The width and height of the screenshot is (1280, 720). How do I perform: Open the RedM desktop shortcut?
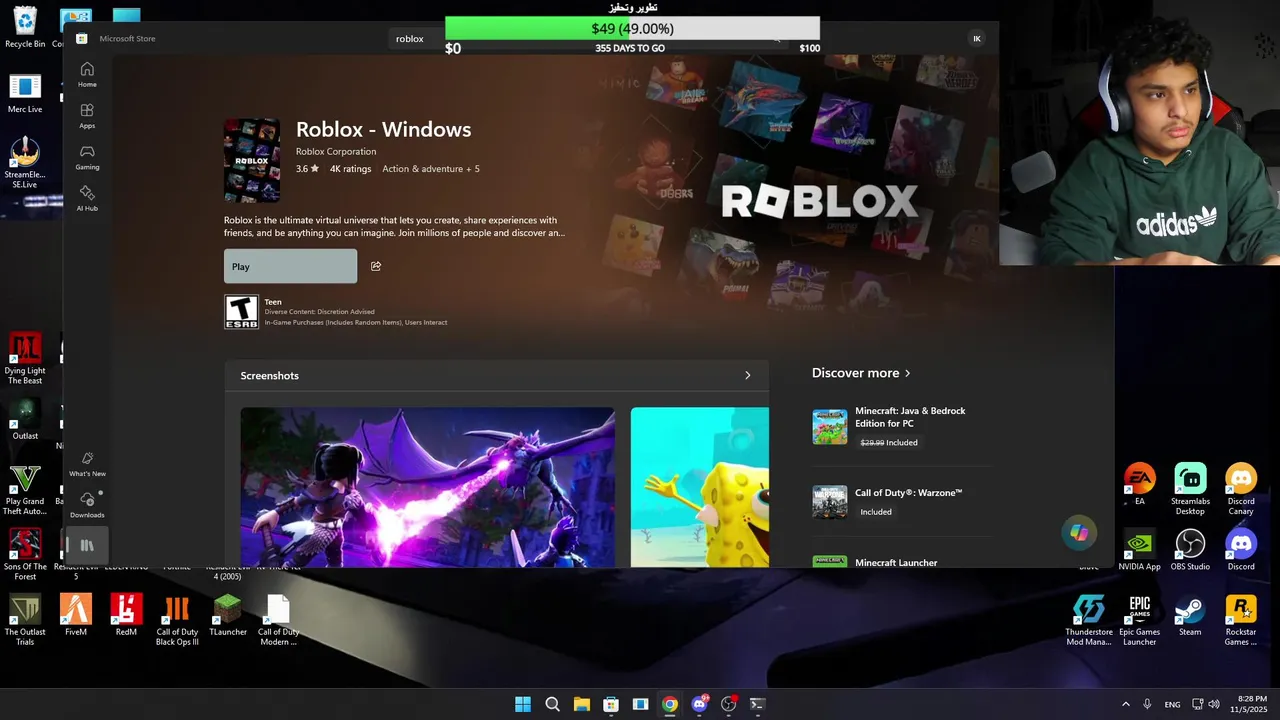(126, 614)
